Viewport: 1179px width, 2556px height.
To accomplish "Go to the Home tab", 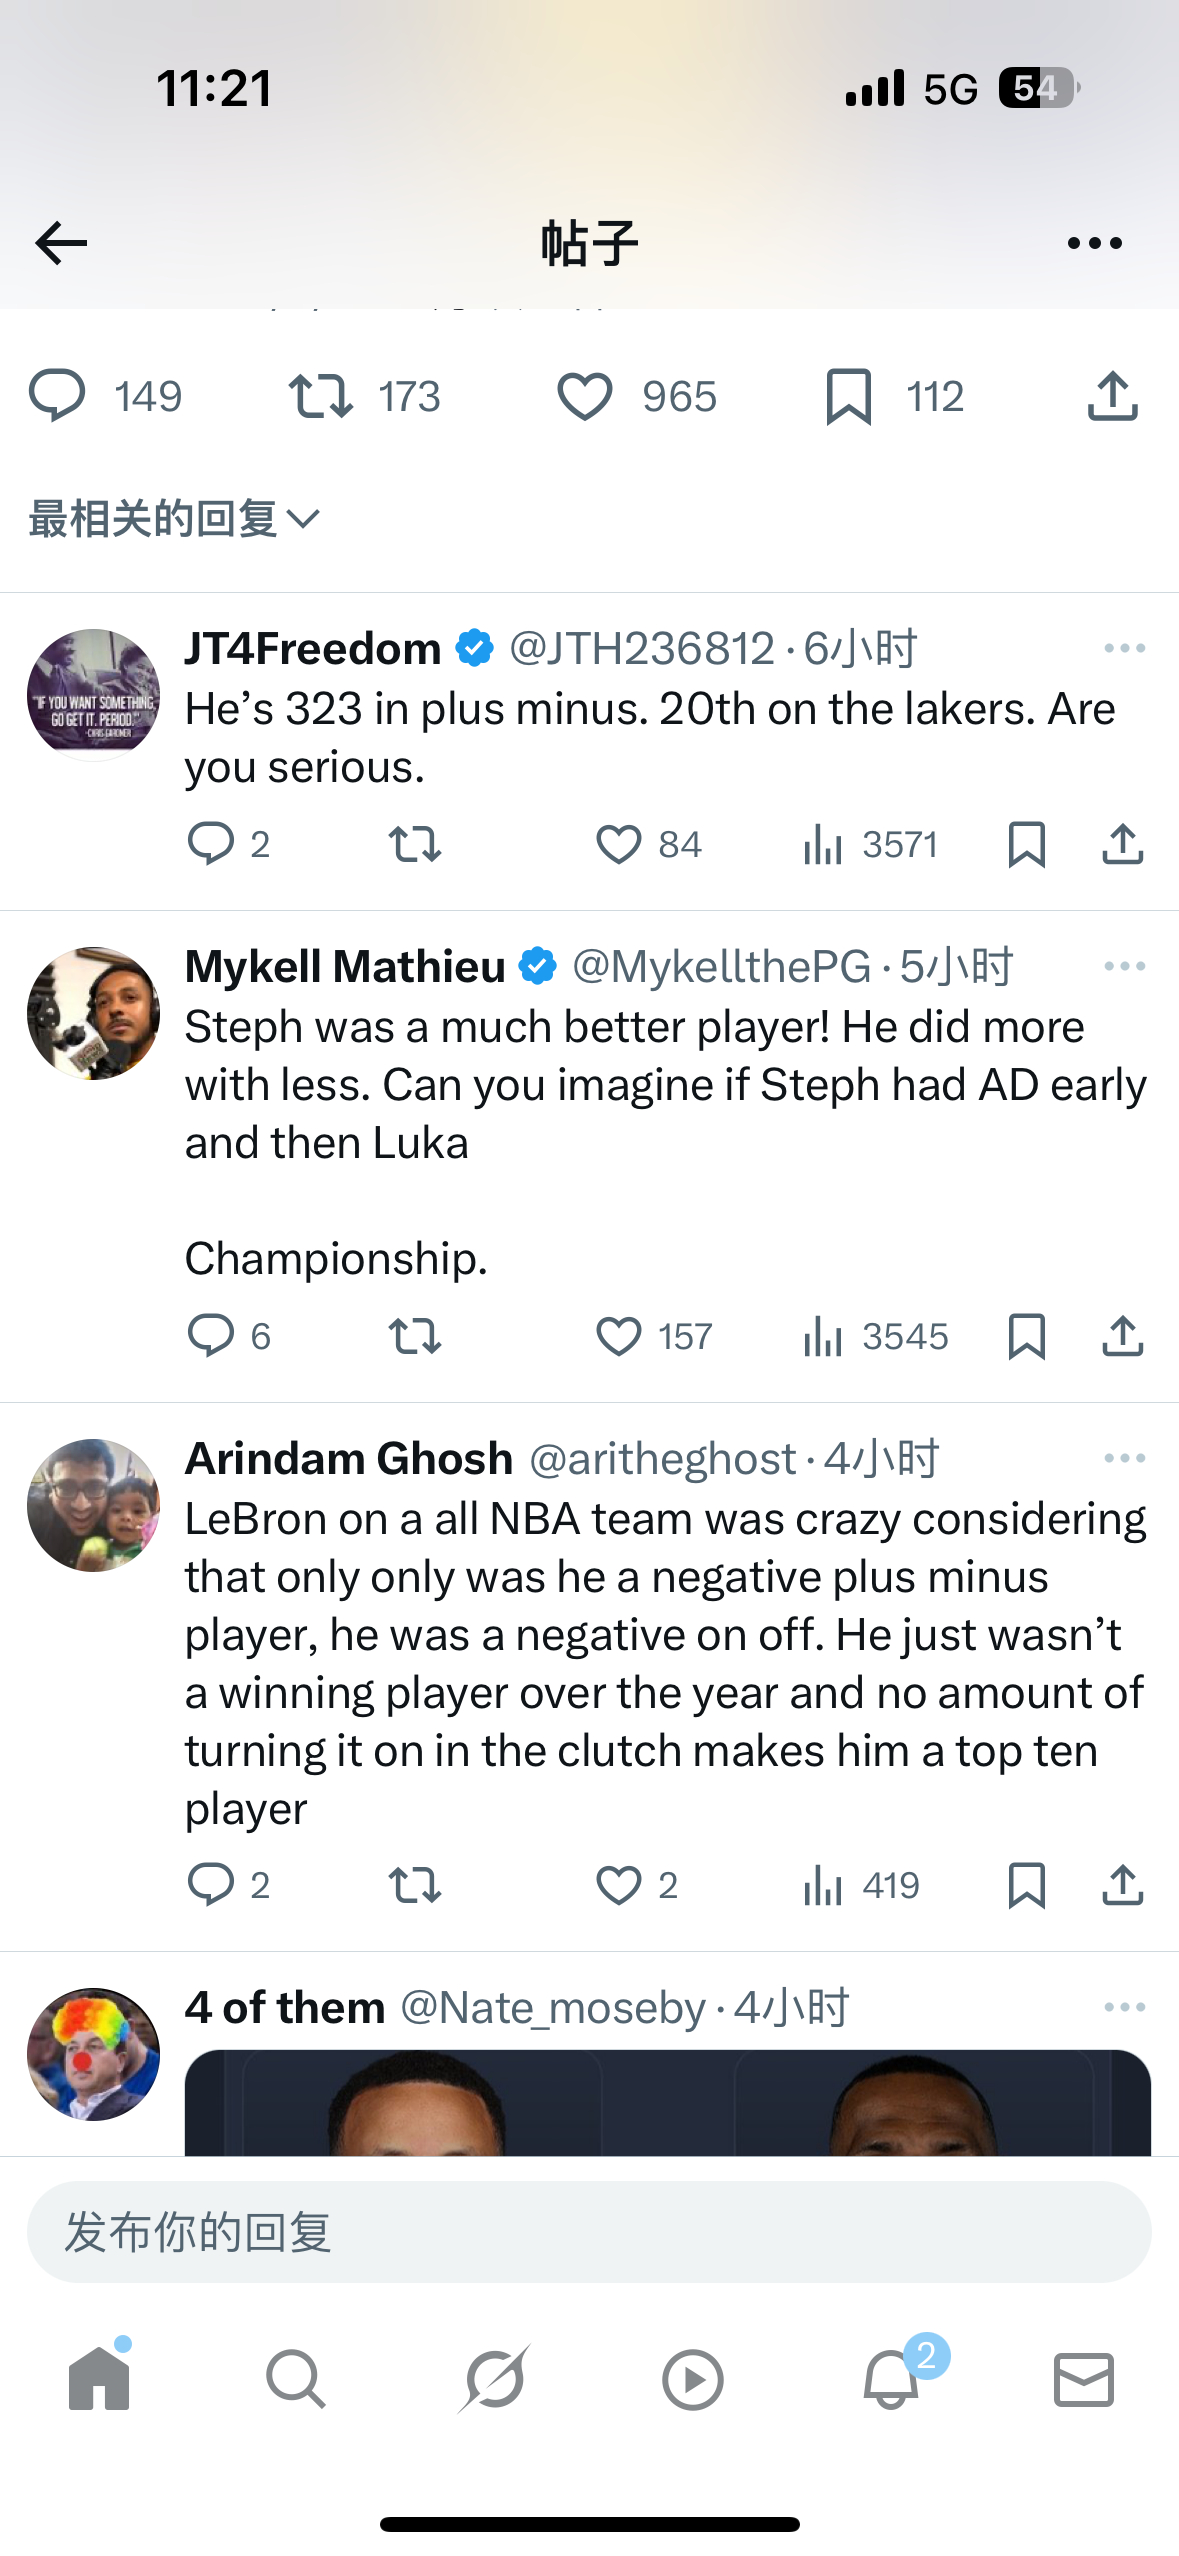I will point(99,2379).
